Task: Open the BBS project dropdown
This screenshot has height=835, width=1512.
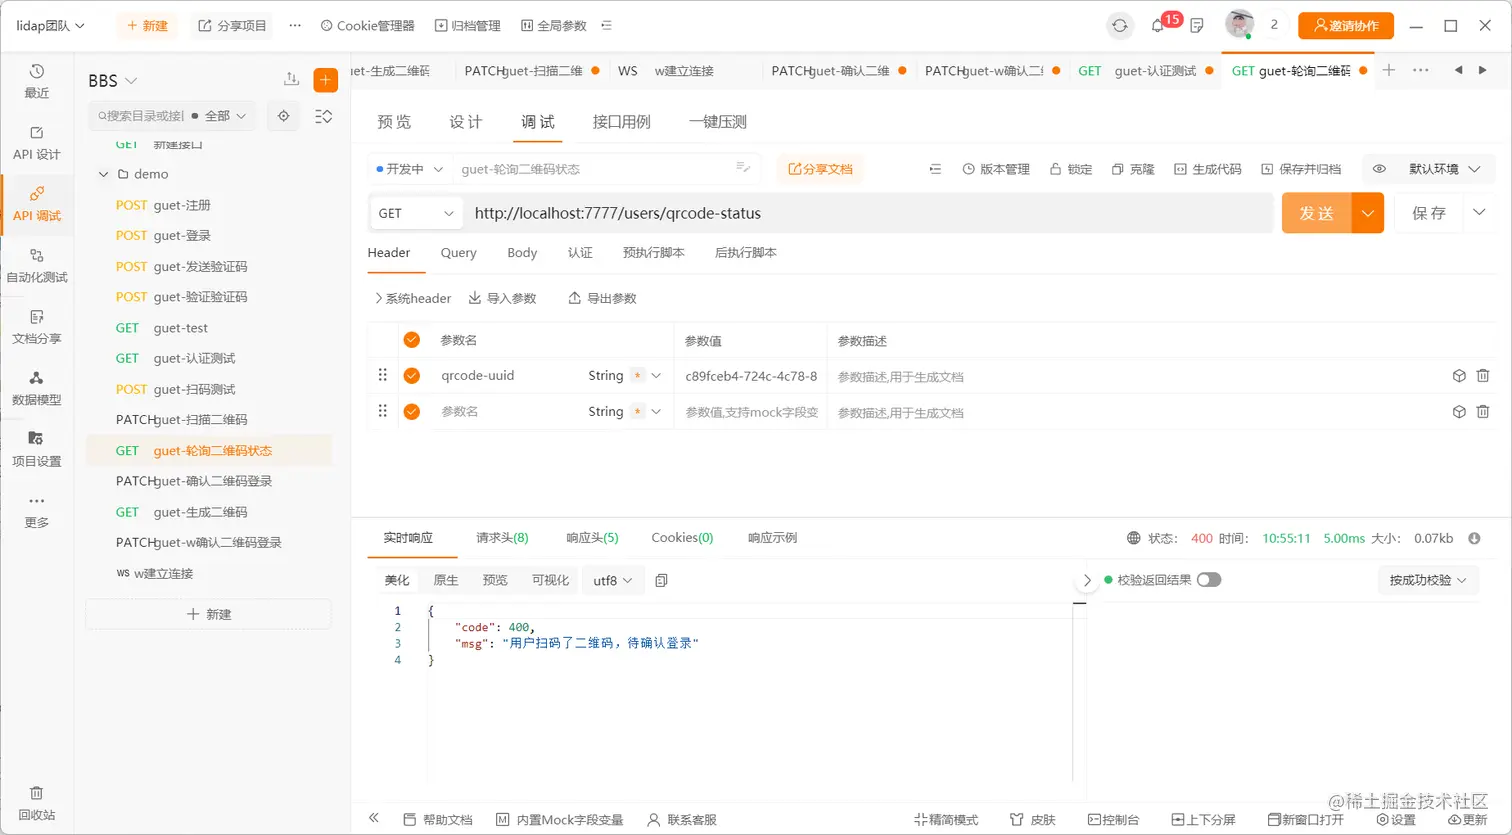Action: pos(113,80)
